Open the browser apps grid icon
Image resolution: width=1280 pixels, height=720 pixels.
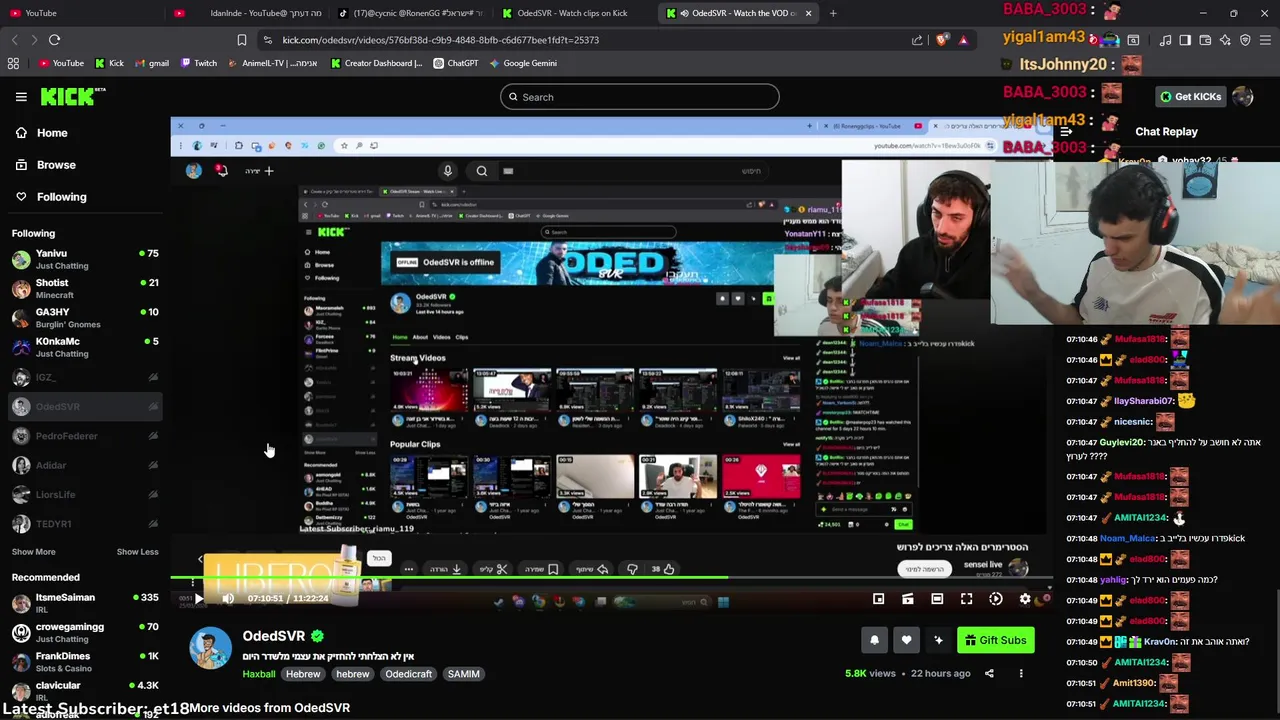click(x=13, y=63)
